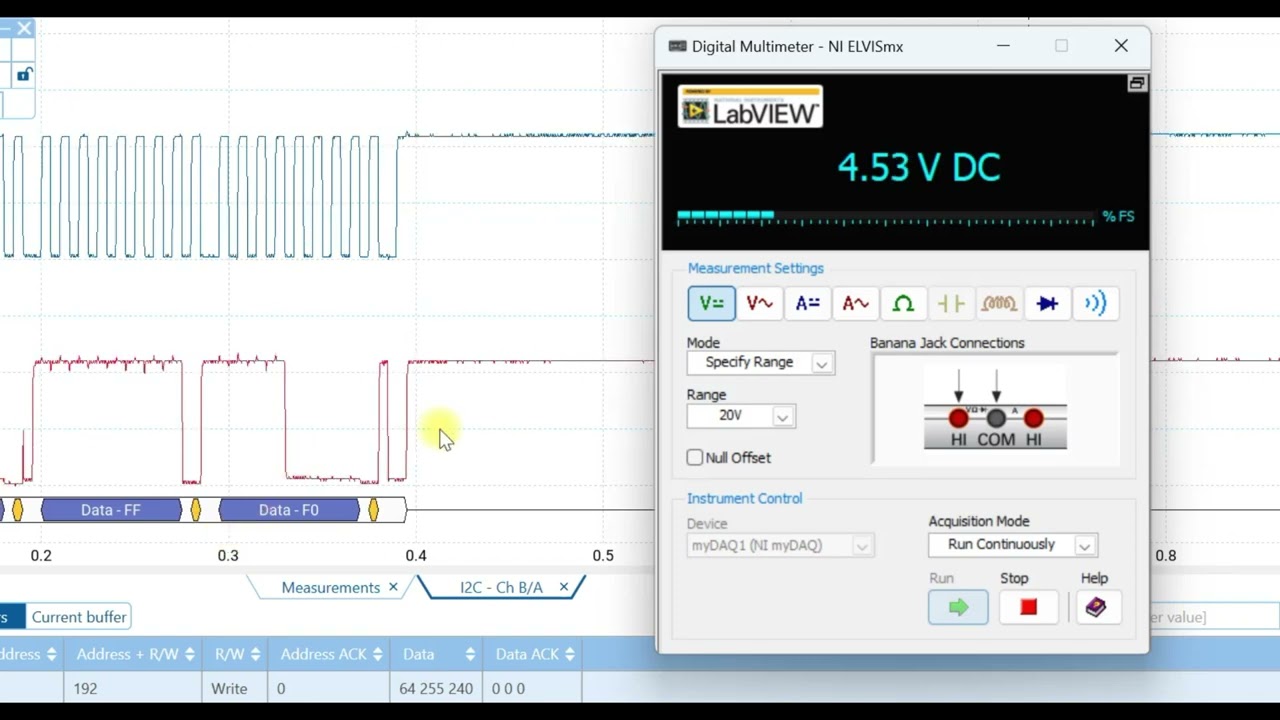Select DC current measurement mode
Screen dimensions: 1280x720
pos(807,303)
